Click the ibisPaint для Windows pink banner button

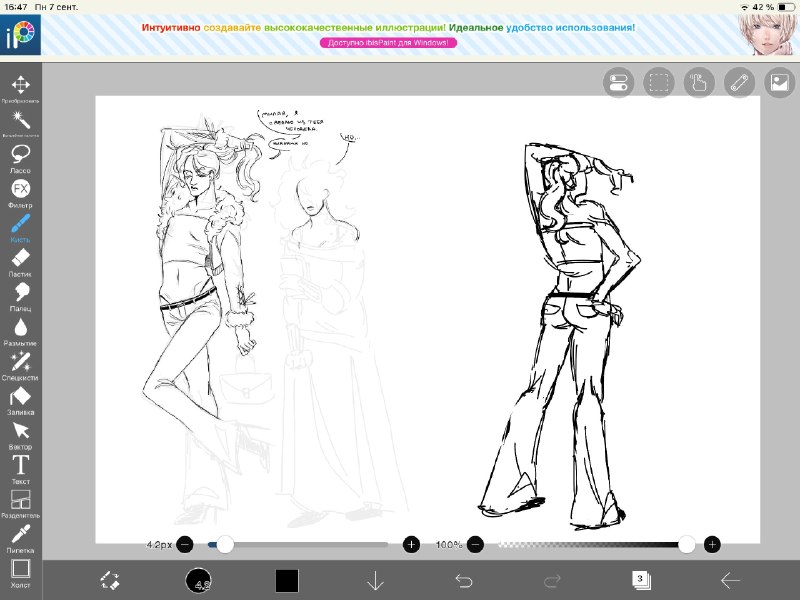388,43
